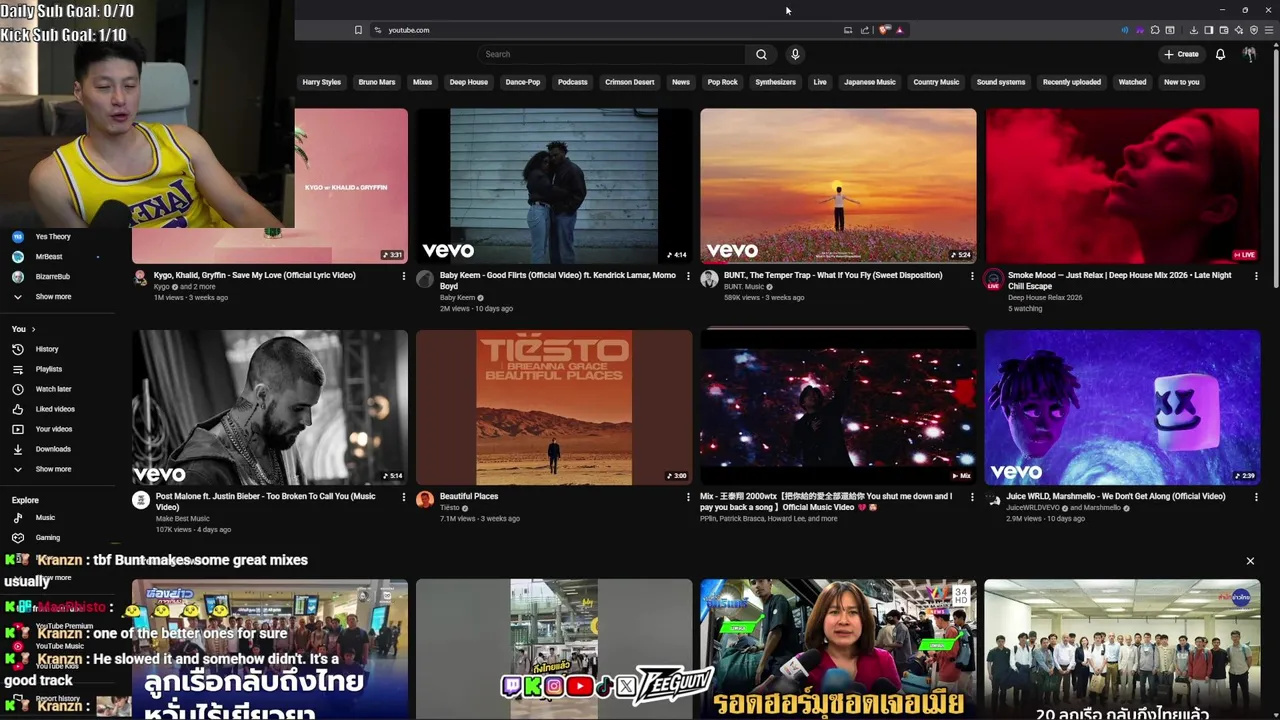Image resolution: width=1280 pixels, height=720 pixels.
Task: Click the Music note icon under Explore
Action: [x=17, y=518]
